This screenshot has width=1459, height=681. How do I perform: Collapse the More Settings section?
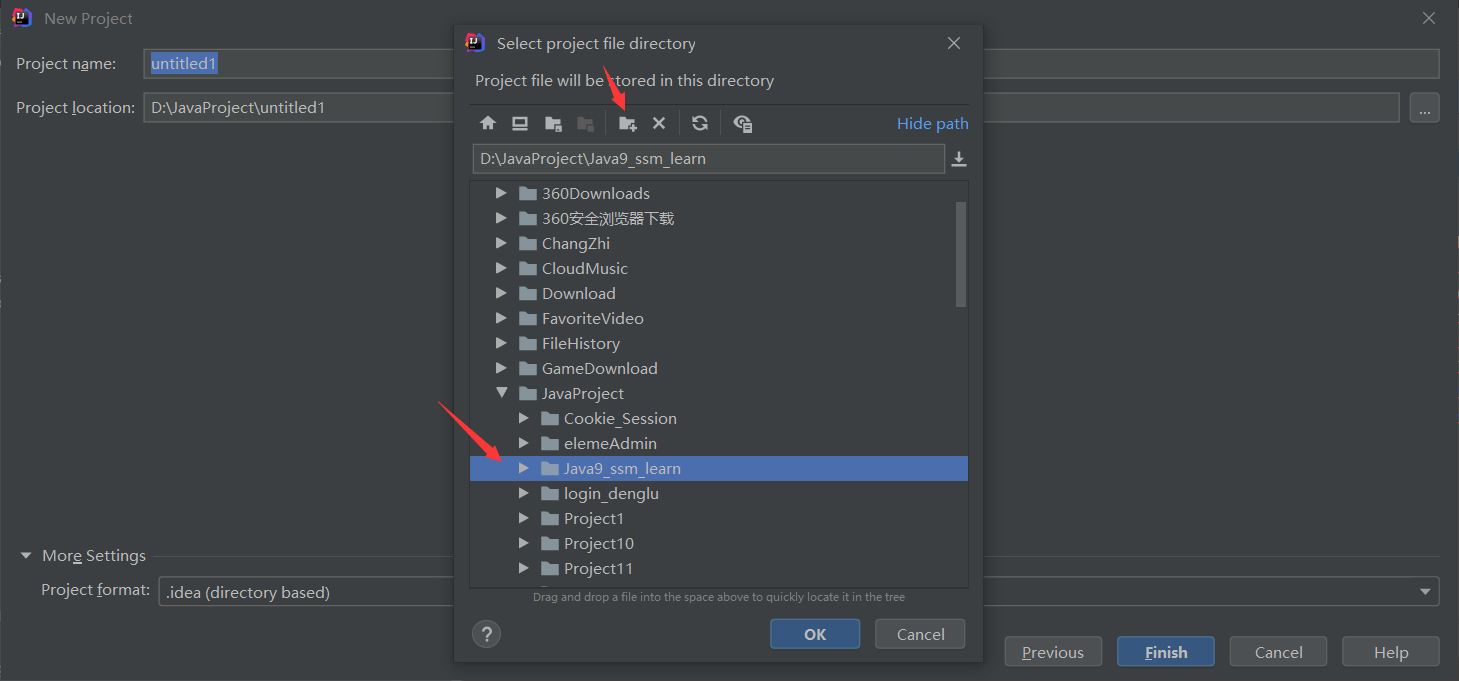pos(27,556)
